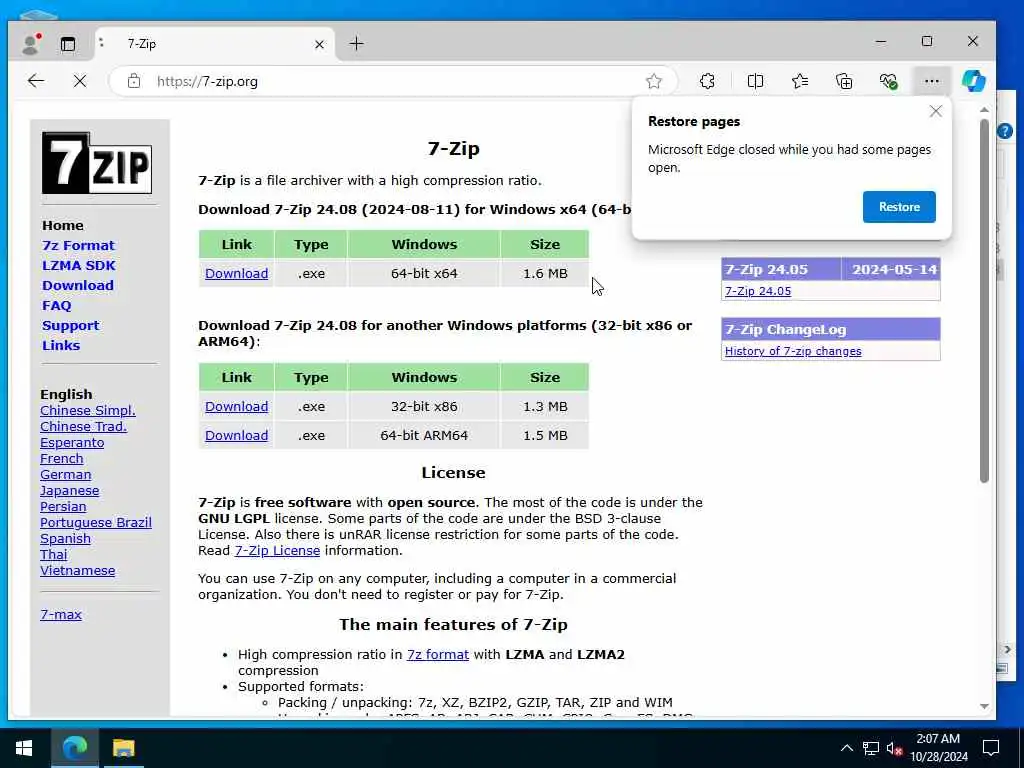1024x768 pixels.
Task: Click the Restore button
Action: (899, 207)
